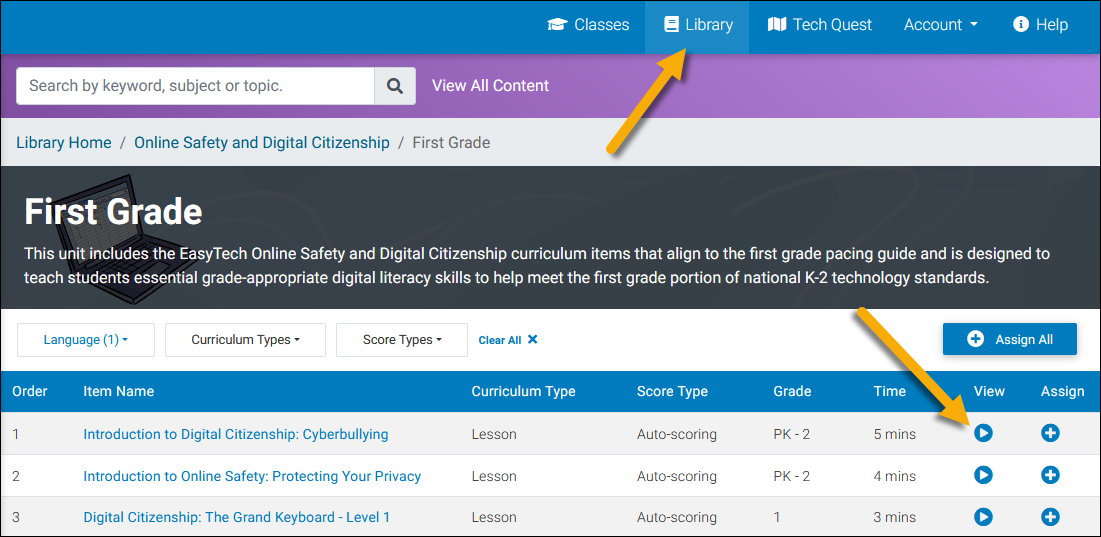Play the Cyberbullying lesson via View icon
Image resolution: width=1101 pixels, height=537 pixels.
[x=983, y=433]
